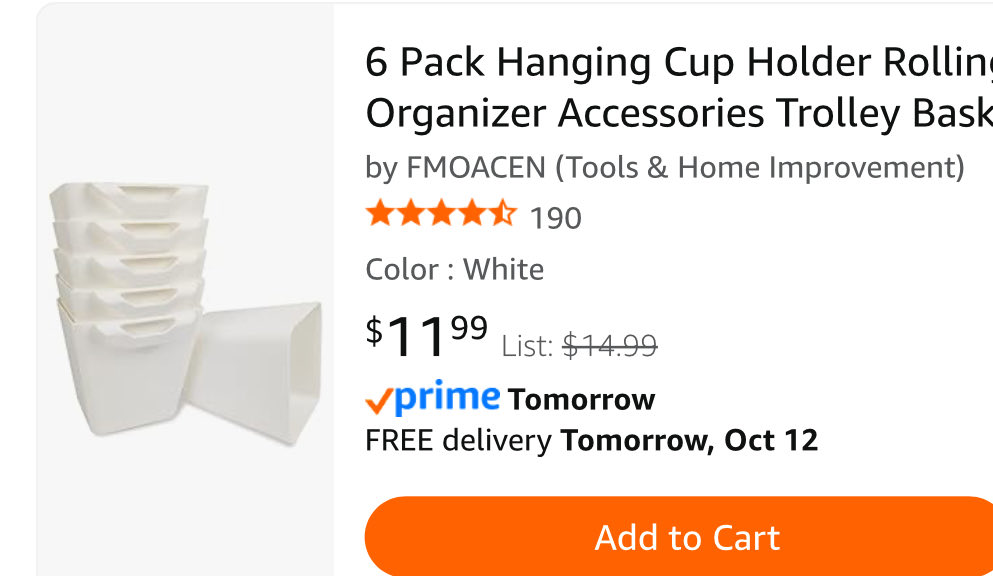Click the List: price label
This screenshot has height=576, width=993.
pyautogui.click(x=527, y=346)
